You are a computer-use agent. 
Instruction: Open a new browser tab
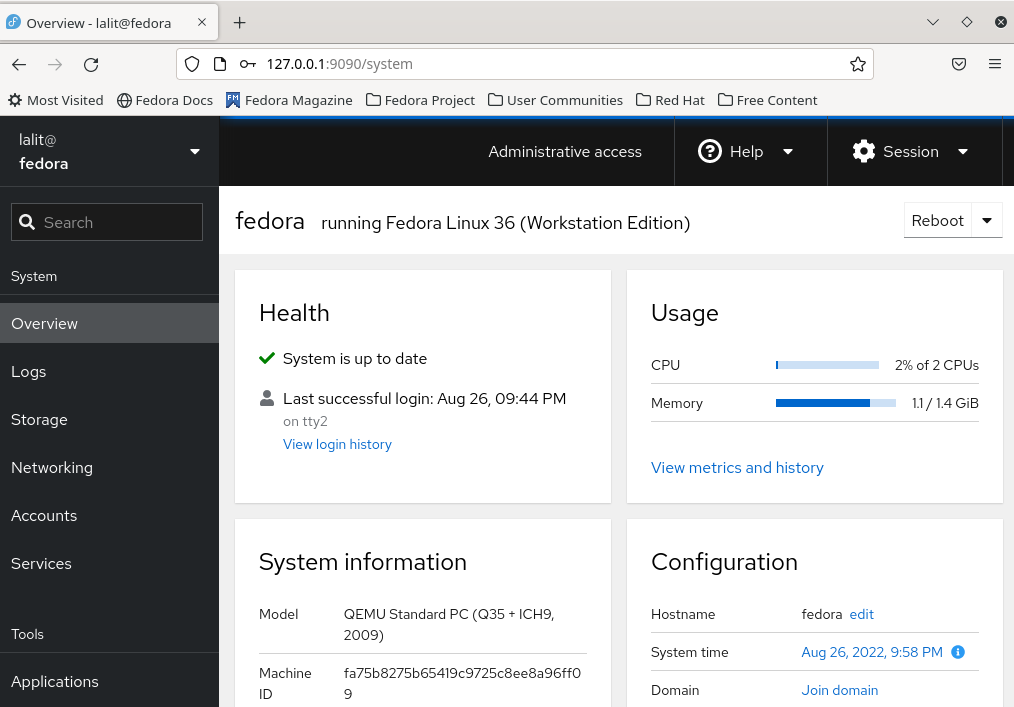240,22
